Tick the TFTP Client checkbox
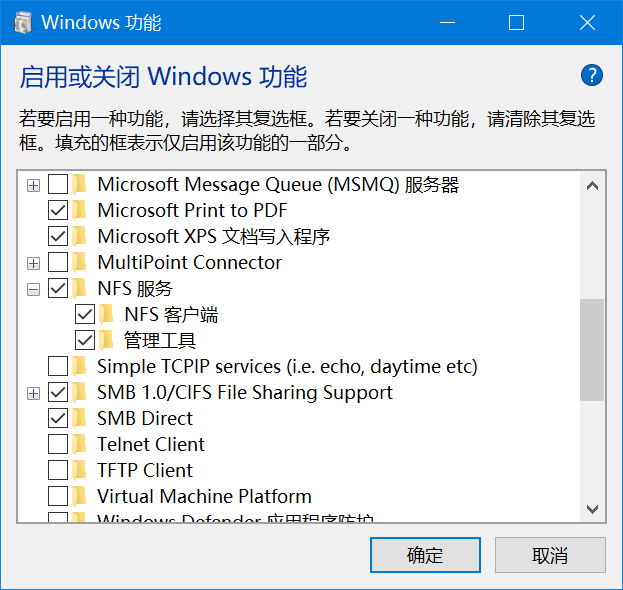Image resolution: width=623 pixels, height=590 pixels. tap(58, 471)
